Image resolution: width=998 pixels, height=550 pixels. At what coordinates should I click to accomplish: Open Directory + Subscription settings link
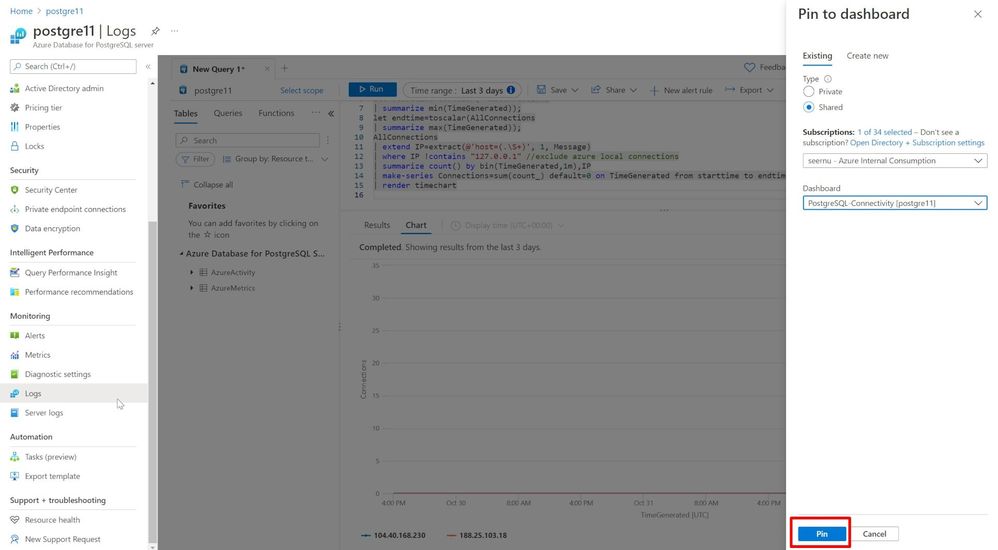917,143
